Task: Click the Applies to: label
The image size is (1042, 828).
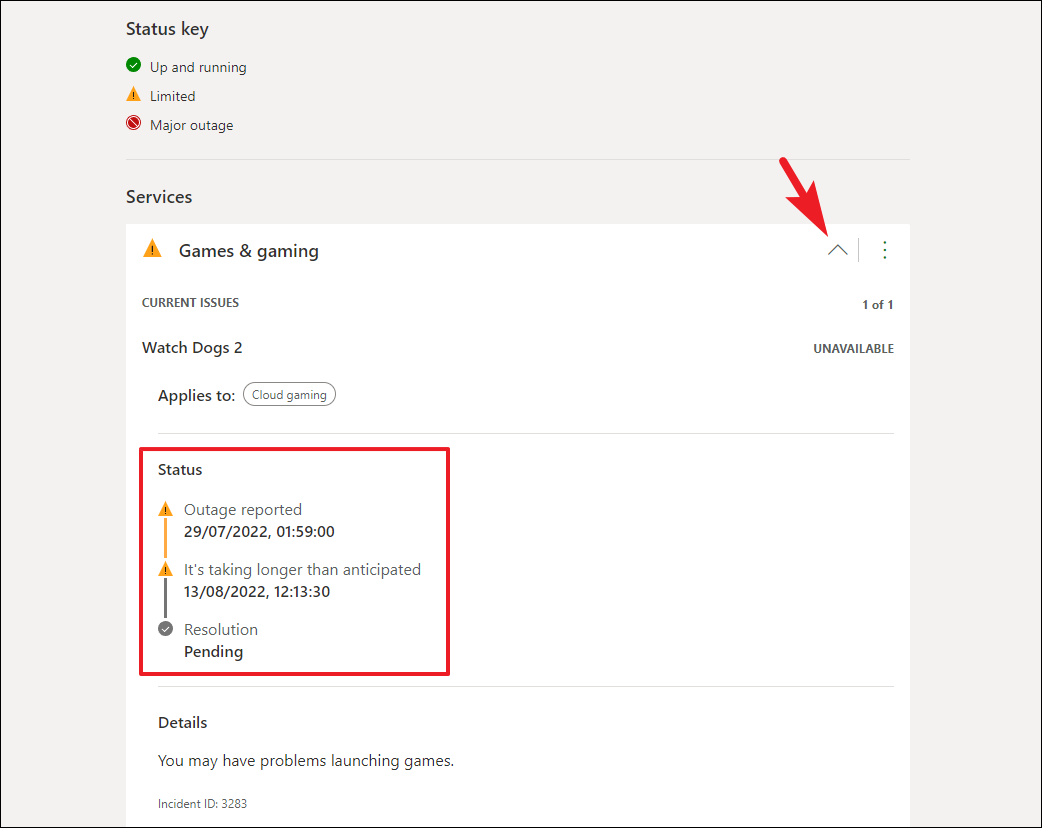Action: click(197, 396)
